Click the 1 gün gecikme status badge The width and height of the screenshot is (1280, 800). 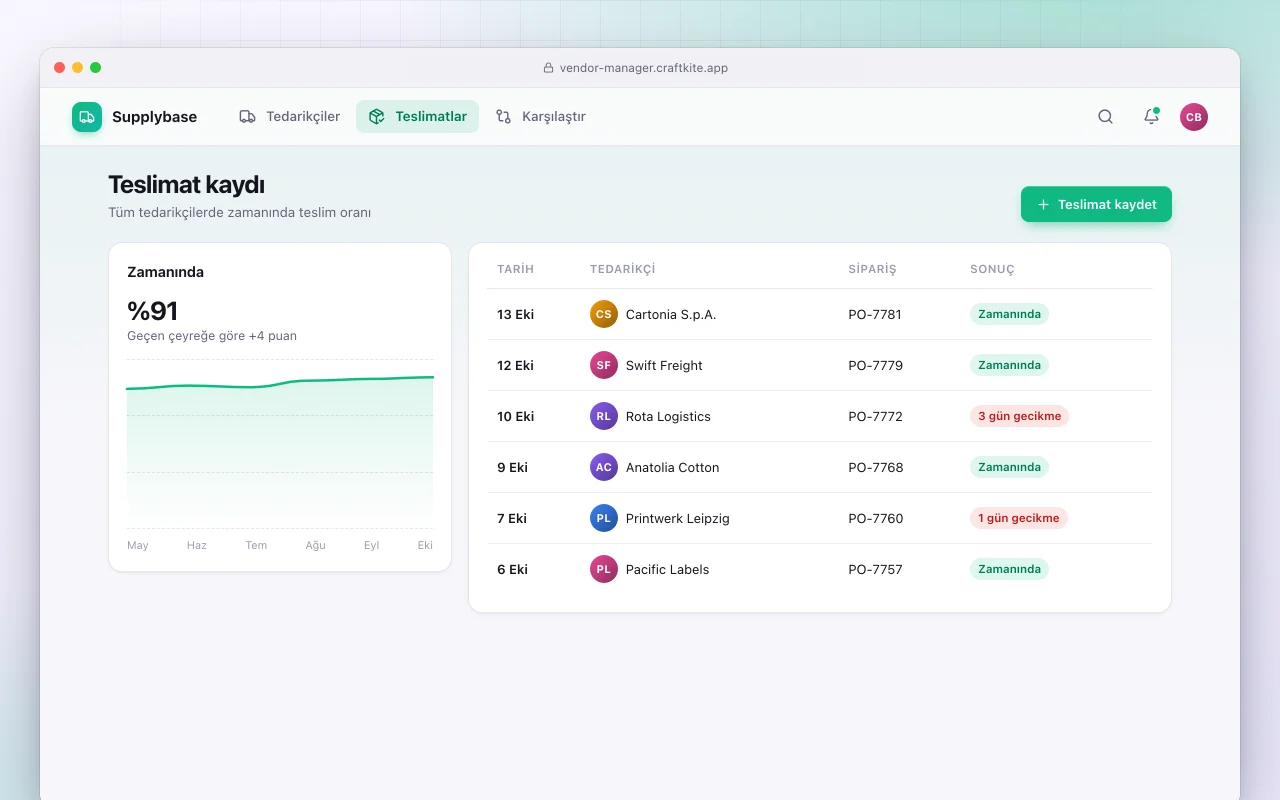click(x=1019, y=518)
